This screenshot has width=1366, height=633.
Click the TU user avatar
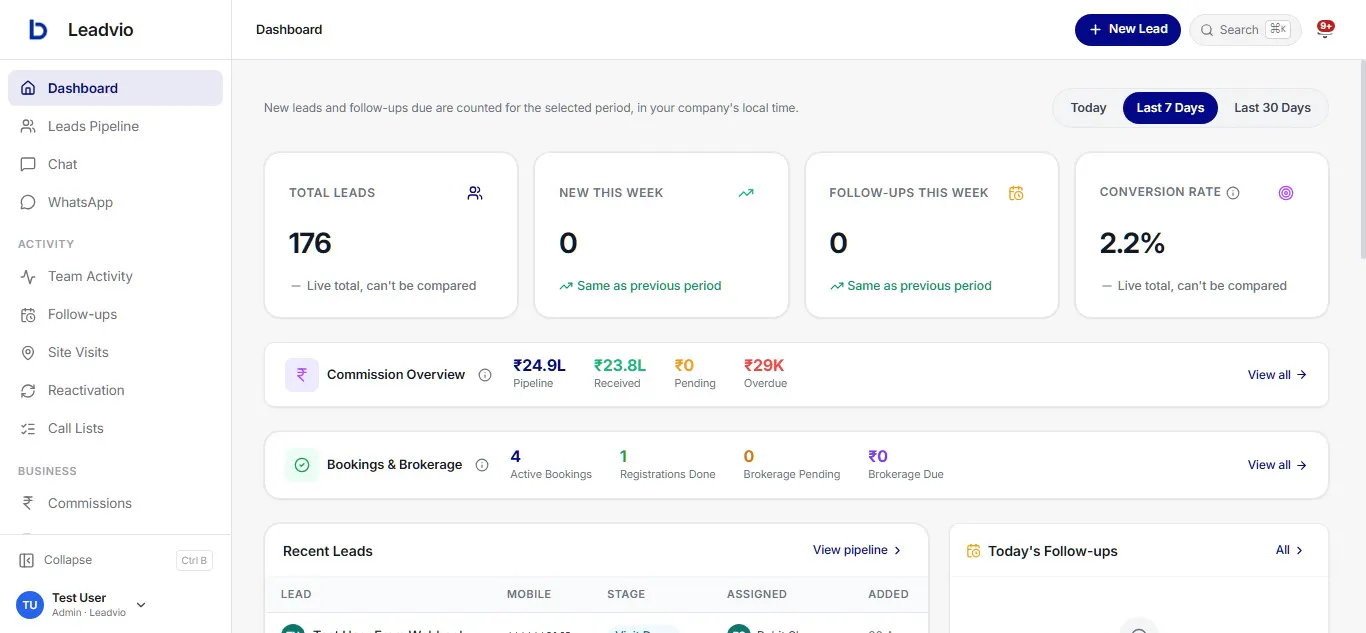[30, 605]
